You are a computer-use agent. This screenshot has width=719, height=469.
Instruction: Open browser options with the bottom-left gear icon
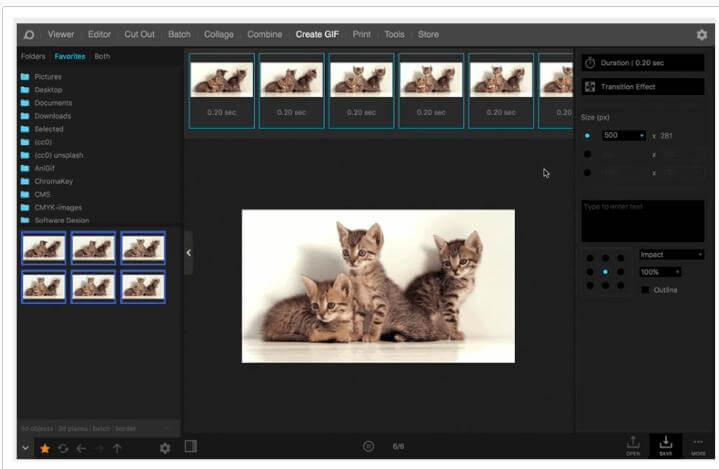(x=165, y=448)
